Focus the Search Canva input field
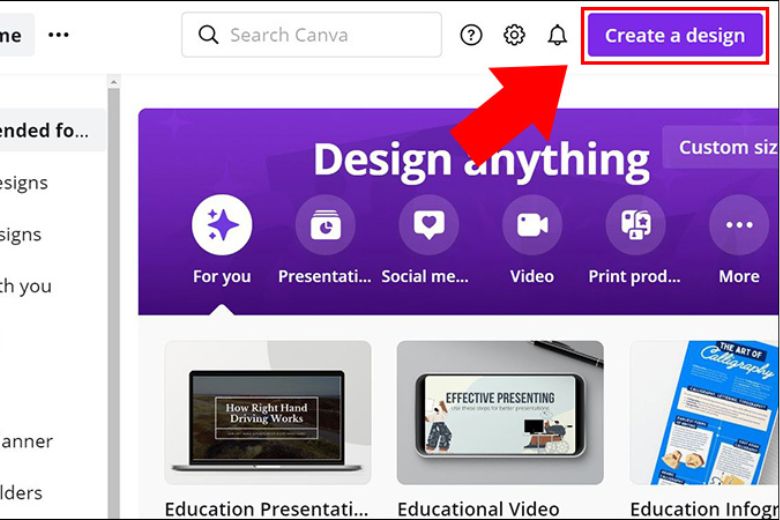Viewport: 780px width, 520px height. [x=320, y=35]
